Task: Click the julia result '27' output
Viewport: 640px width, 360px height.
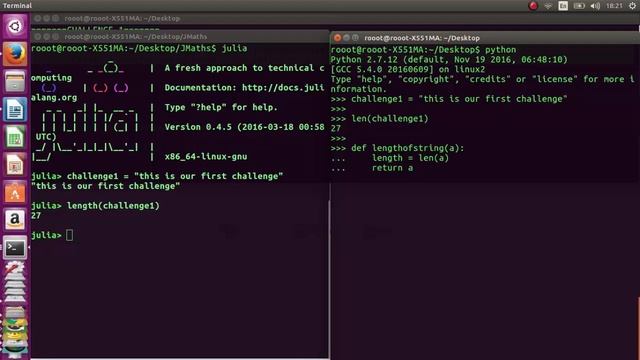Action: coord(36,216)
